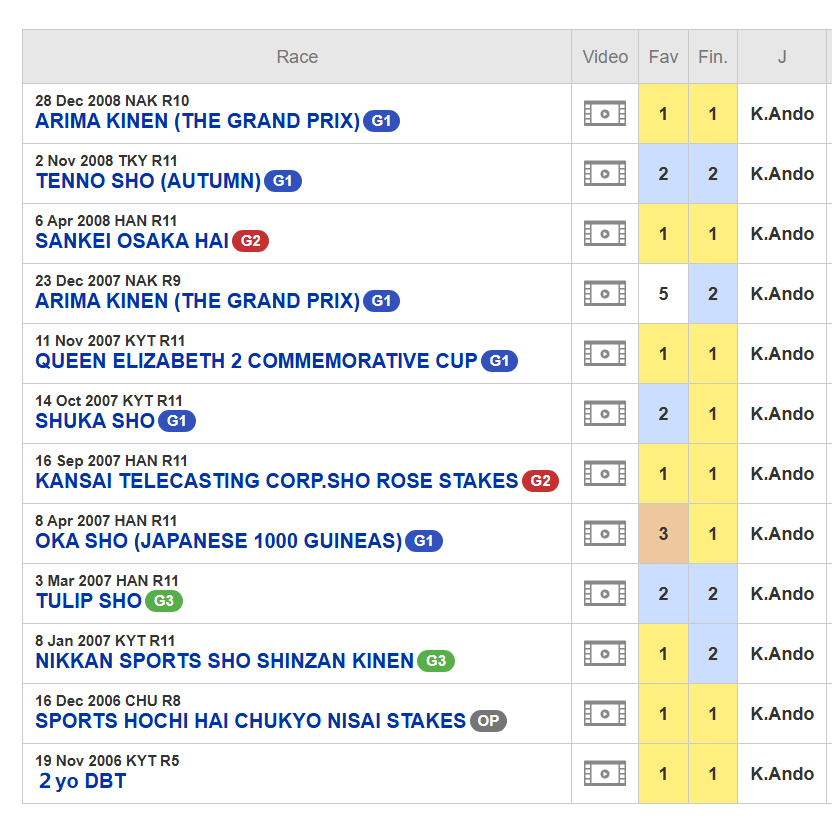Select K.Ando in the Sankei Osaka Hai row

tap(782, 233)
